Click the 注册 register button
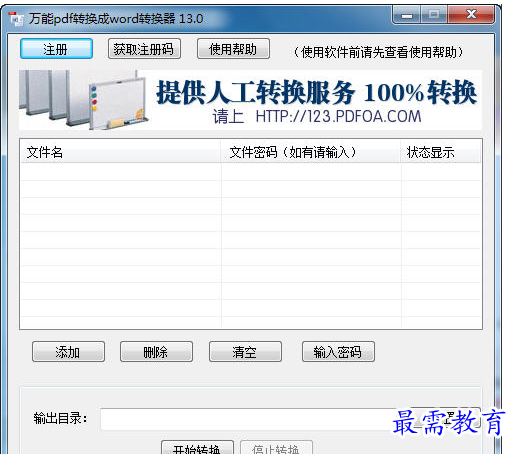 pos(56,49)
